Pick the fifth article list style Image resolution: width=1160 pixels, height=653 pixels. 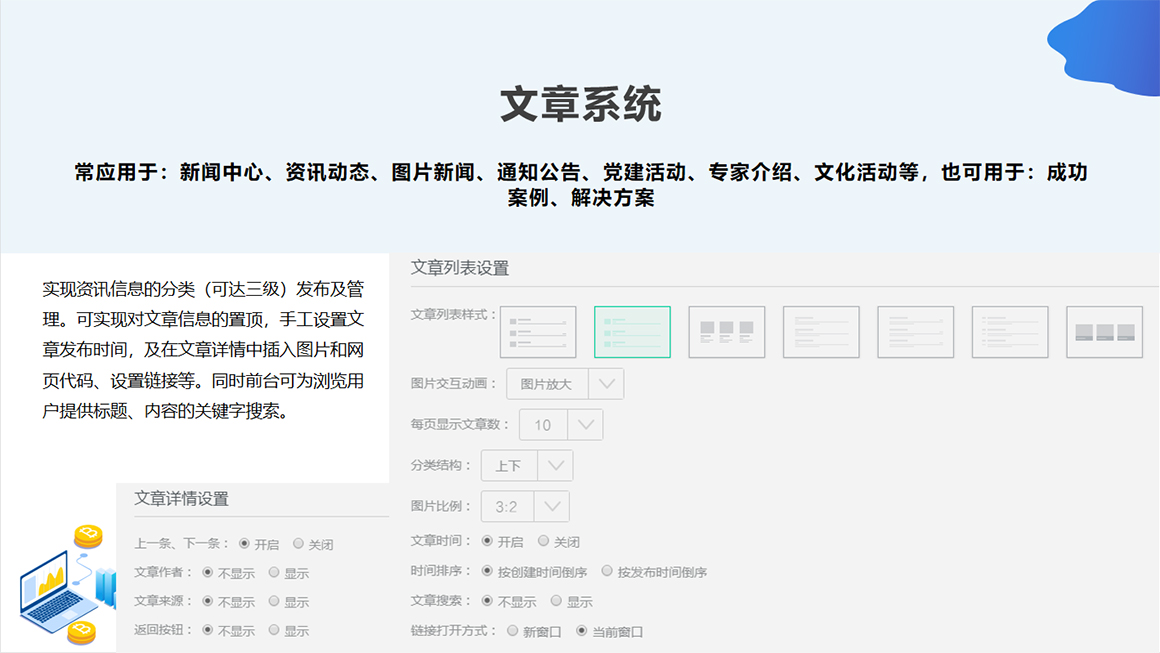[915, 332]
